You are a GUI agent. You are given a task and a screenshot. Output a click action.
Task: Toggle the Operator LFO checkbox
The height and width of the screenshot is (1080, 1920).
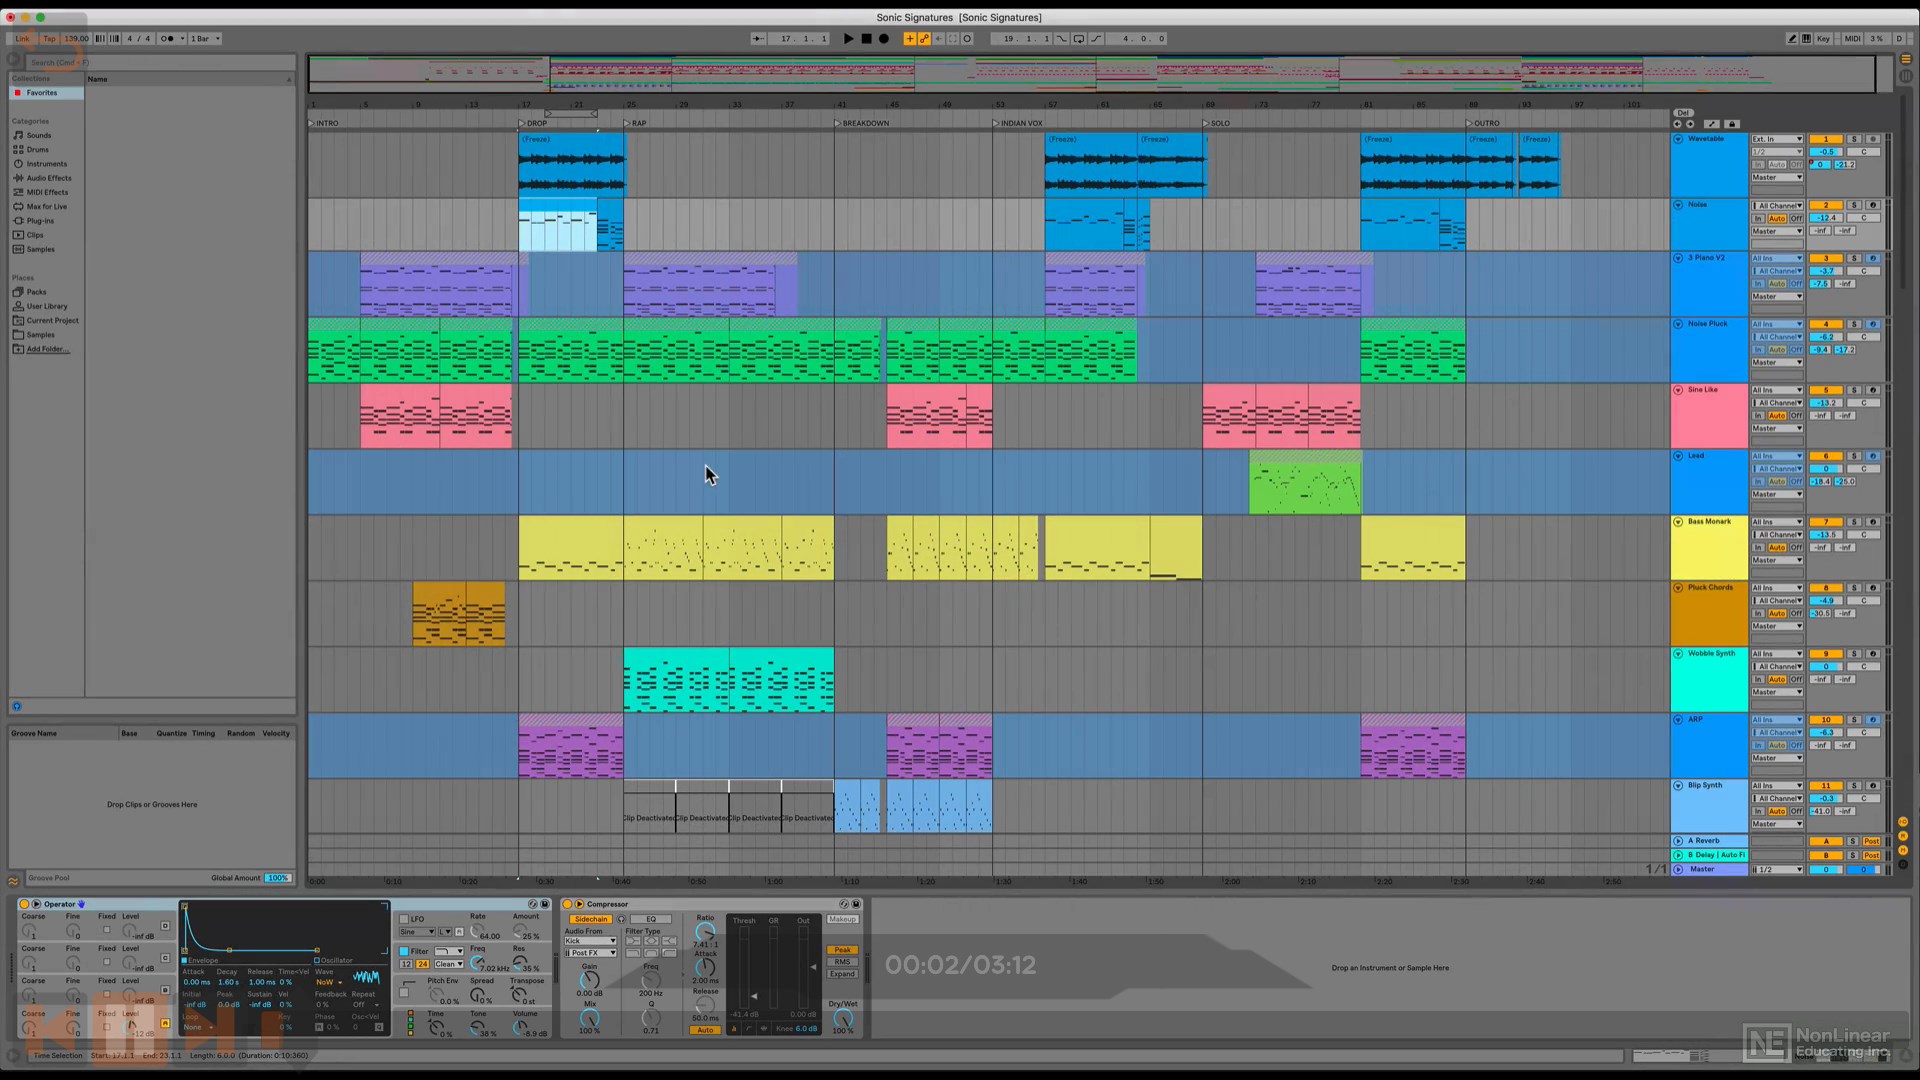click(404, 919)
